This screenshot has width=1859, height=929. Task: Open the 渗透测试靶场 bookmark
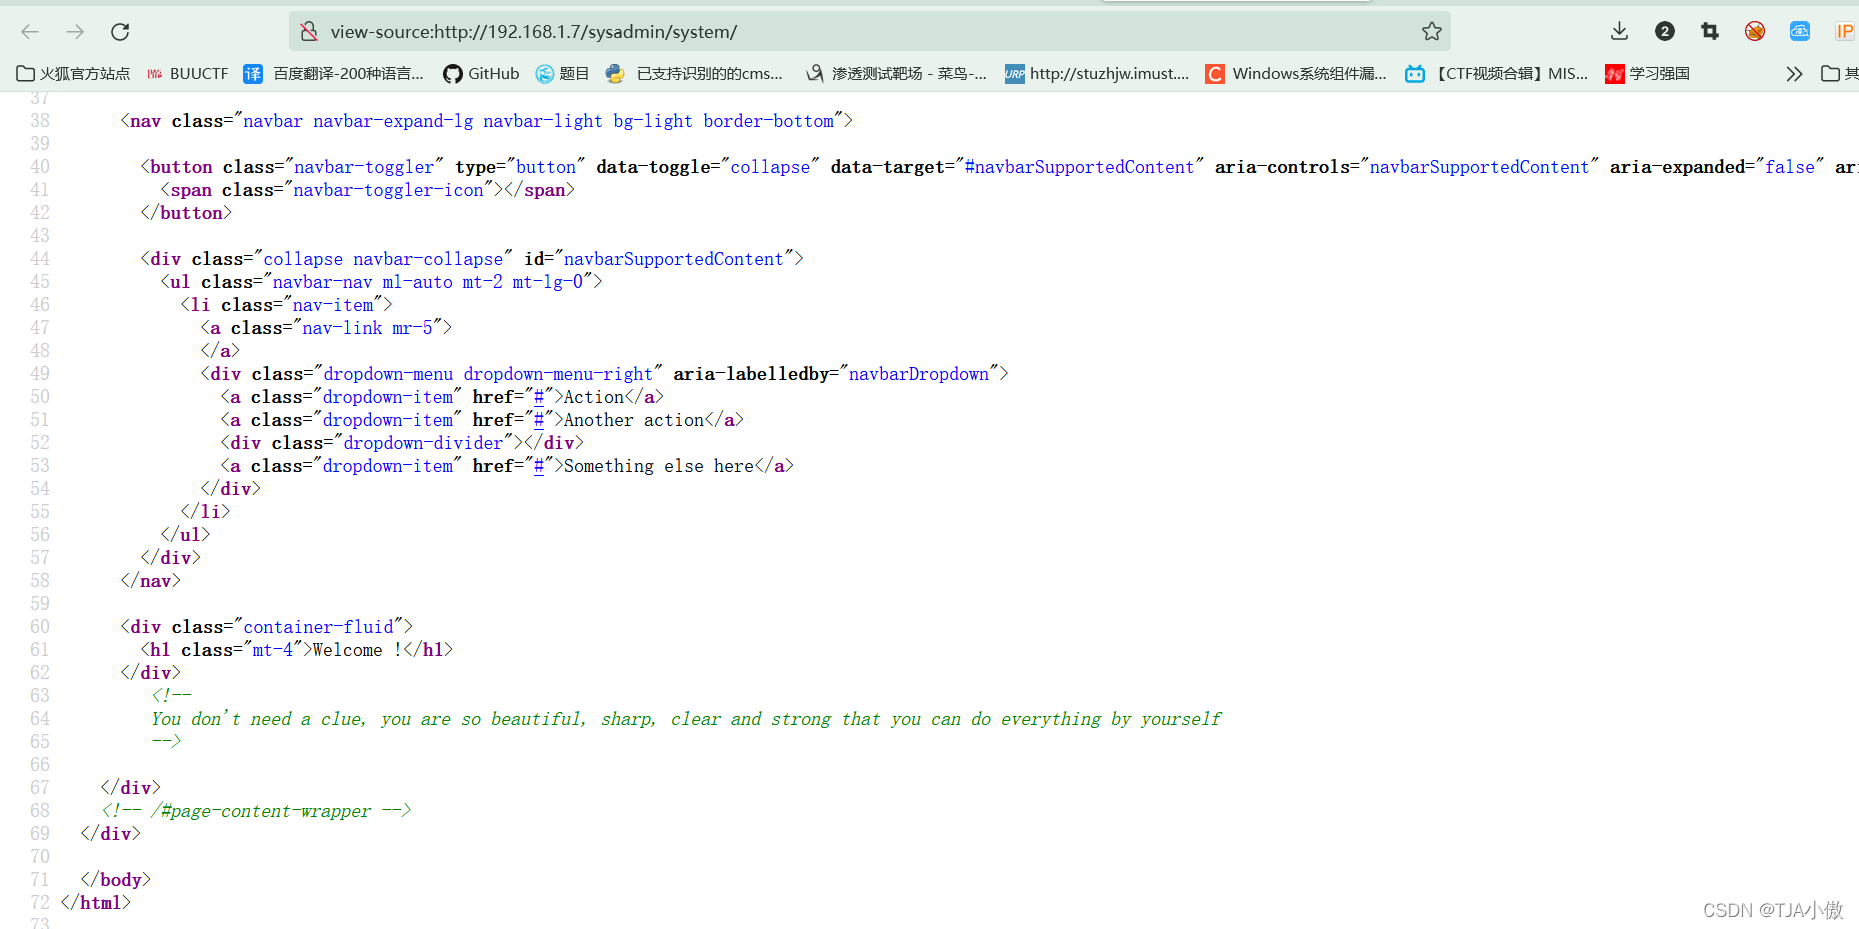point(897,73)
